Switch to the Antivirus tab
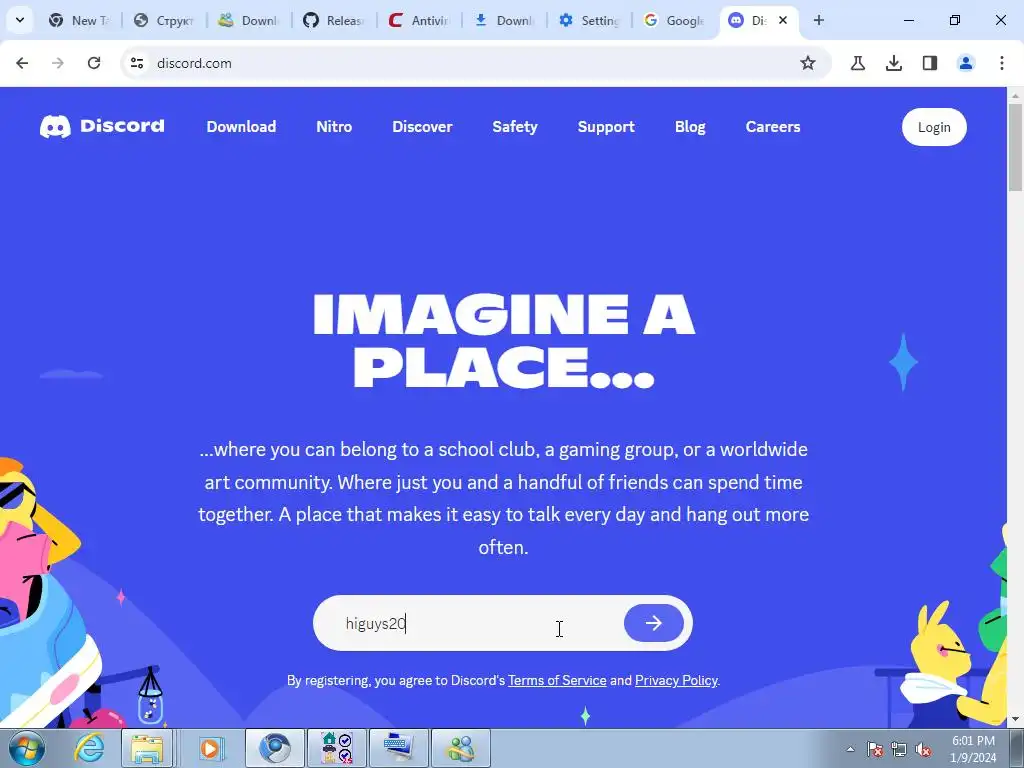Image resolution: width=1024 pixels, height=768 pixels. [x=418, y=20]
